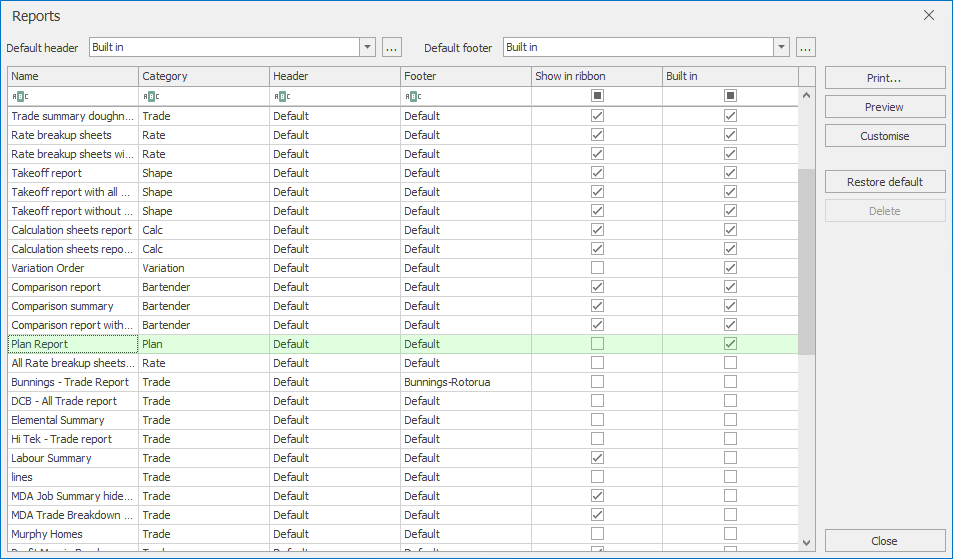Expand the Default header dropdown
953x559 pixels.
[367, 47]
